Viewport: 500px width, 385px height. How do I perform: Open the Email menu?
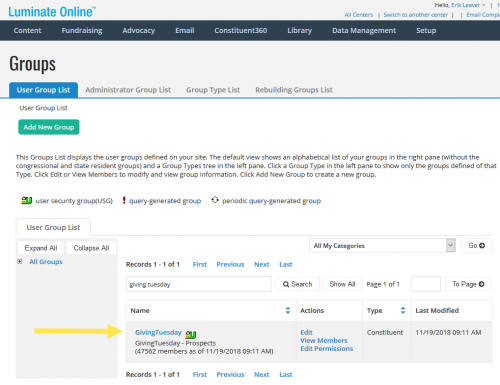coord(185,30)
